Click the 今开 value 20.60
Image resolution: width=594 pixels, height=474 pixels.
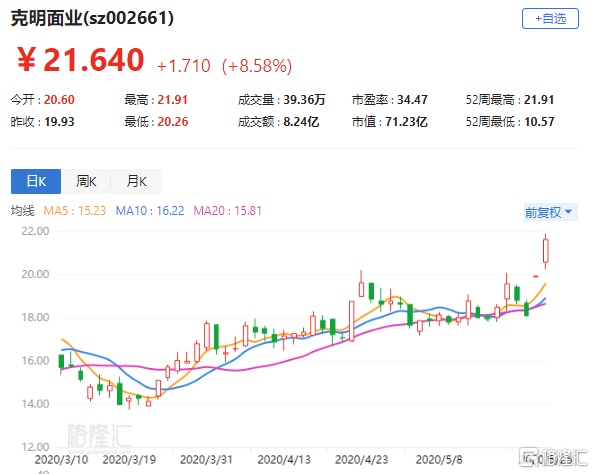click(59, 100)
